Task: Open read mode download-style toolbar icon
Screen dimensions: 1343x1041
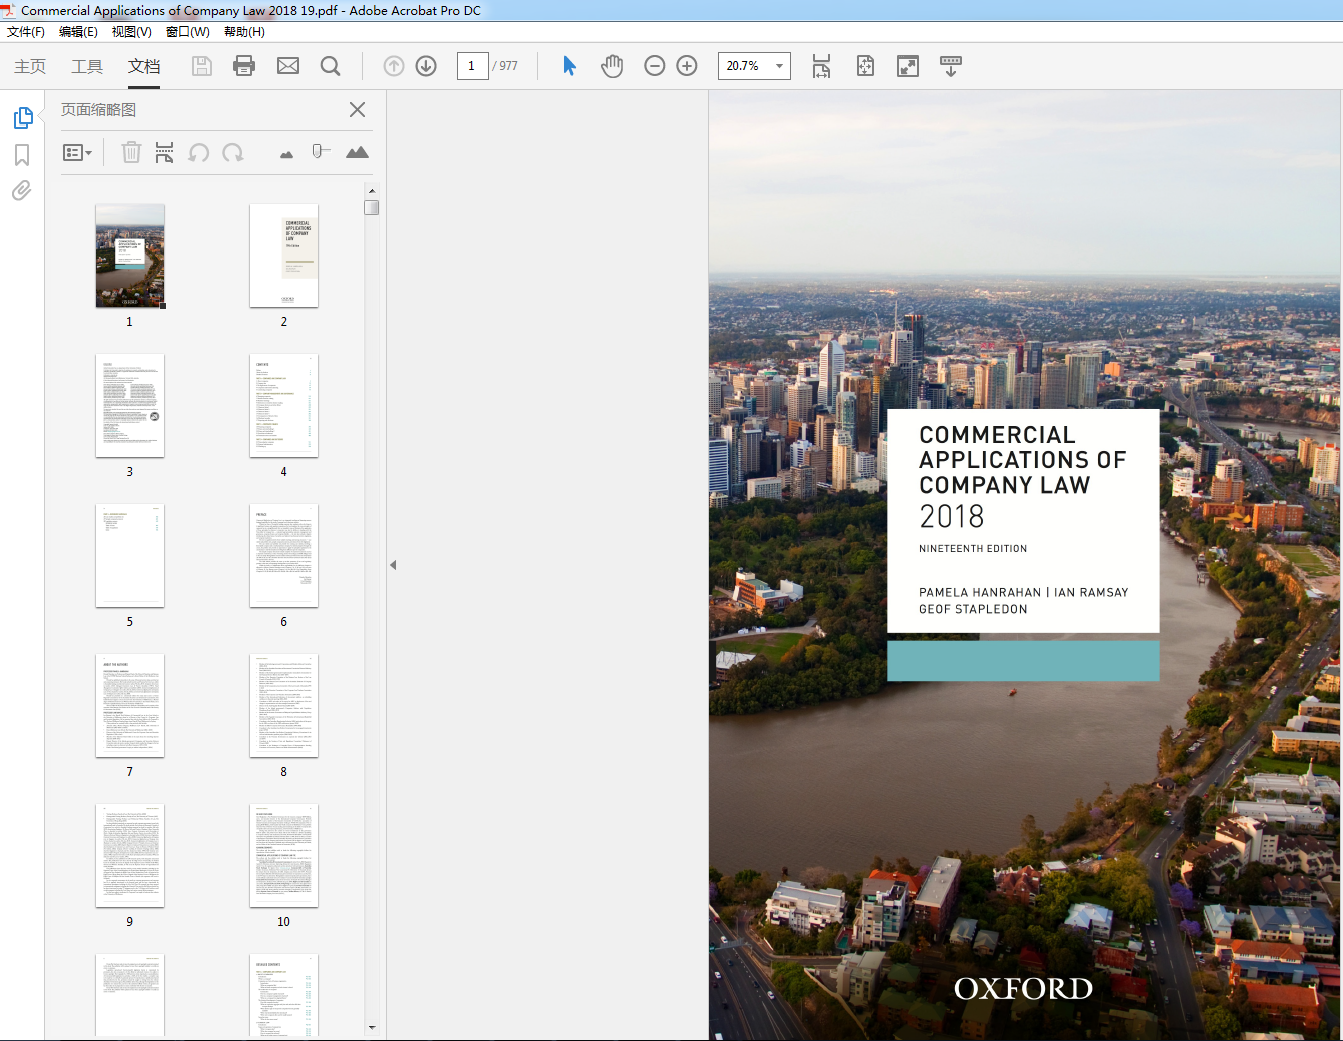Action: pos(951,66)
